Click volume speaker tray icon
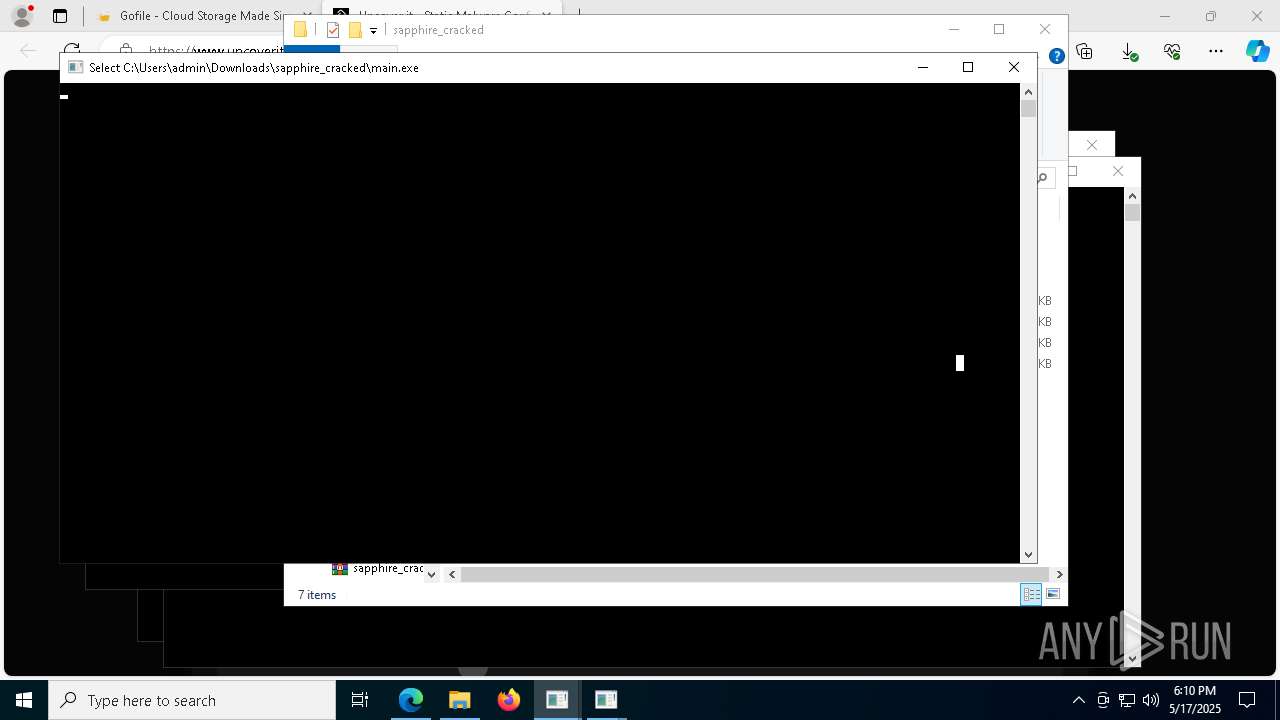 pos(1151,700)
